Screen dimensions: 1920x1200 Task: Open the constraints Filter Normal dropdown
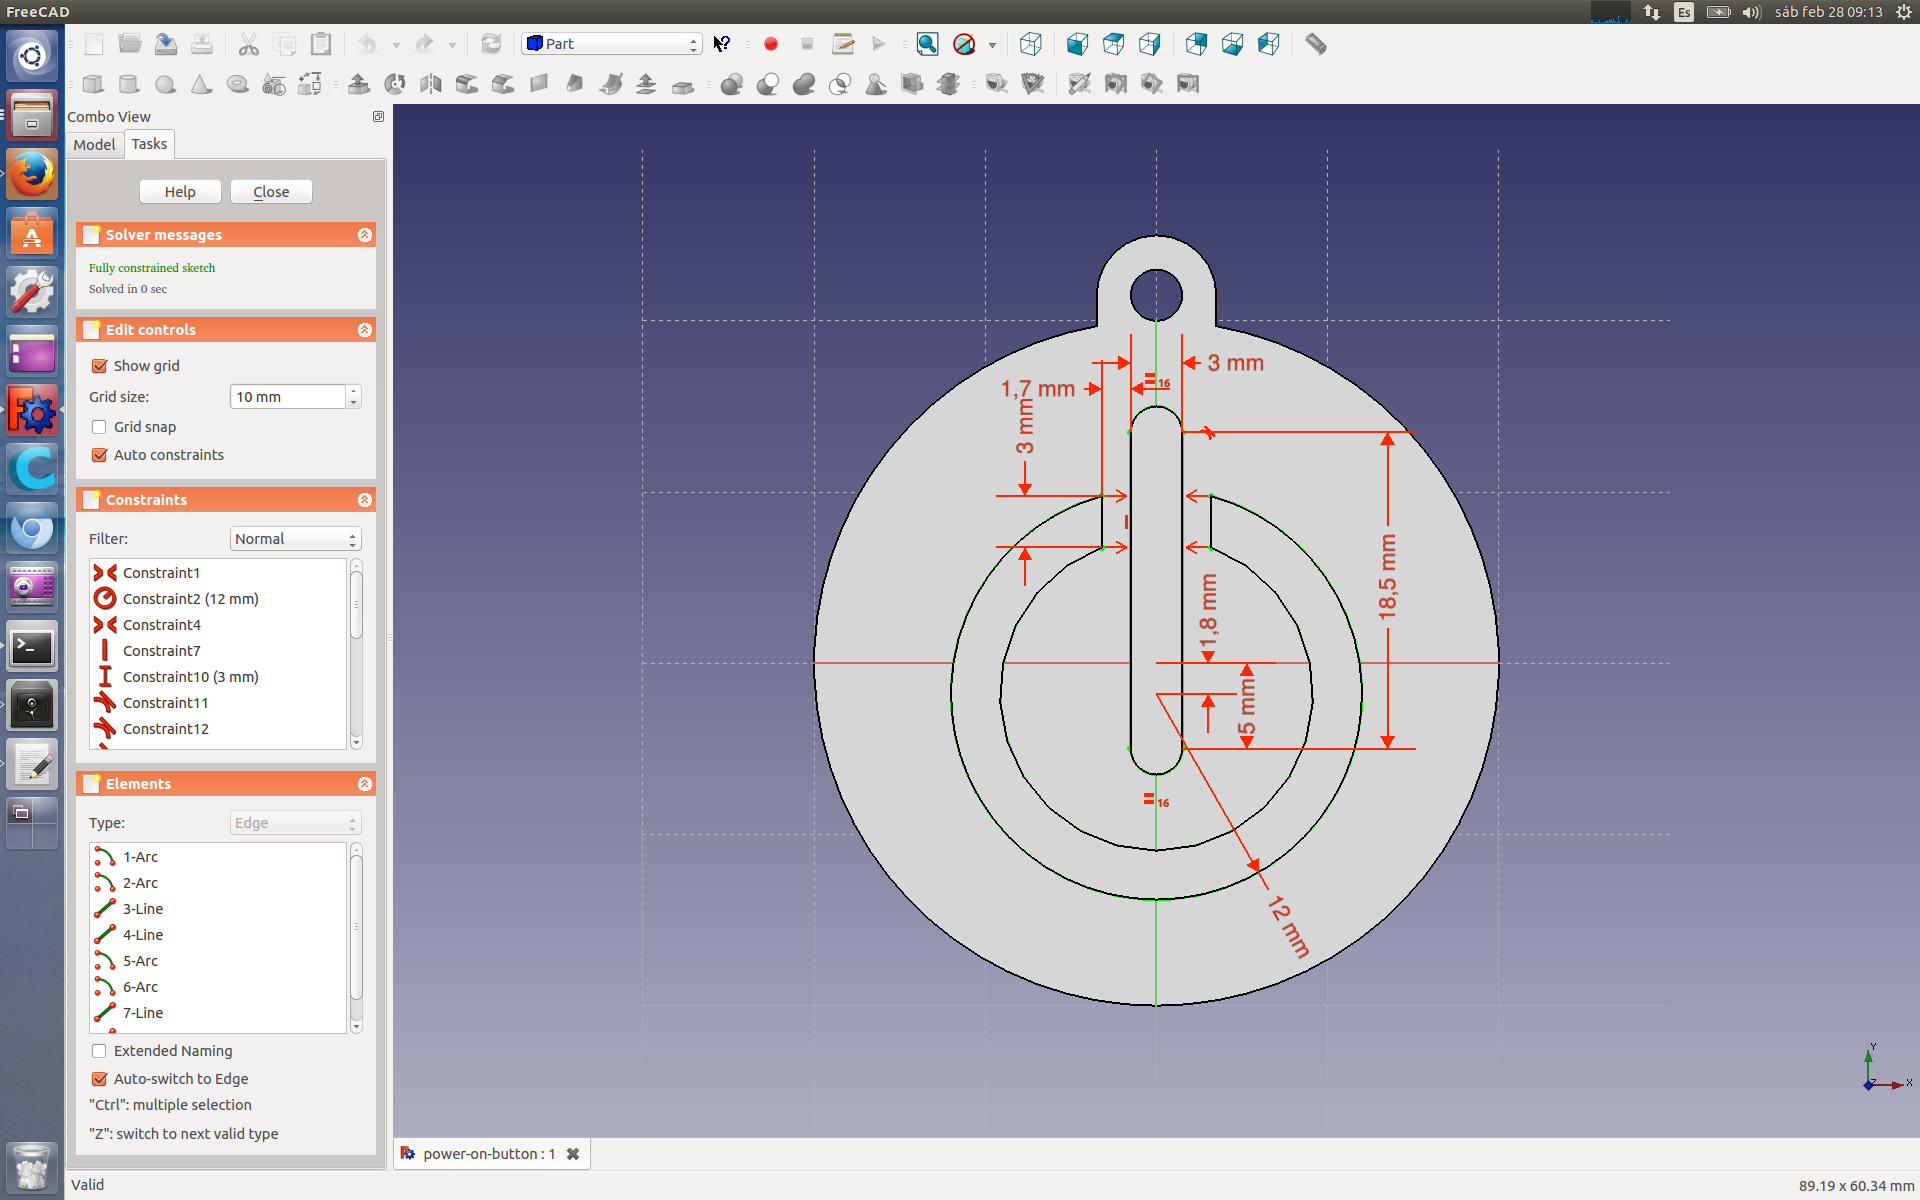[295, 539]
